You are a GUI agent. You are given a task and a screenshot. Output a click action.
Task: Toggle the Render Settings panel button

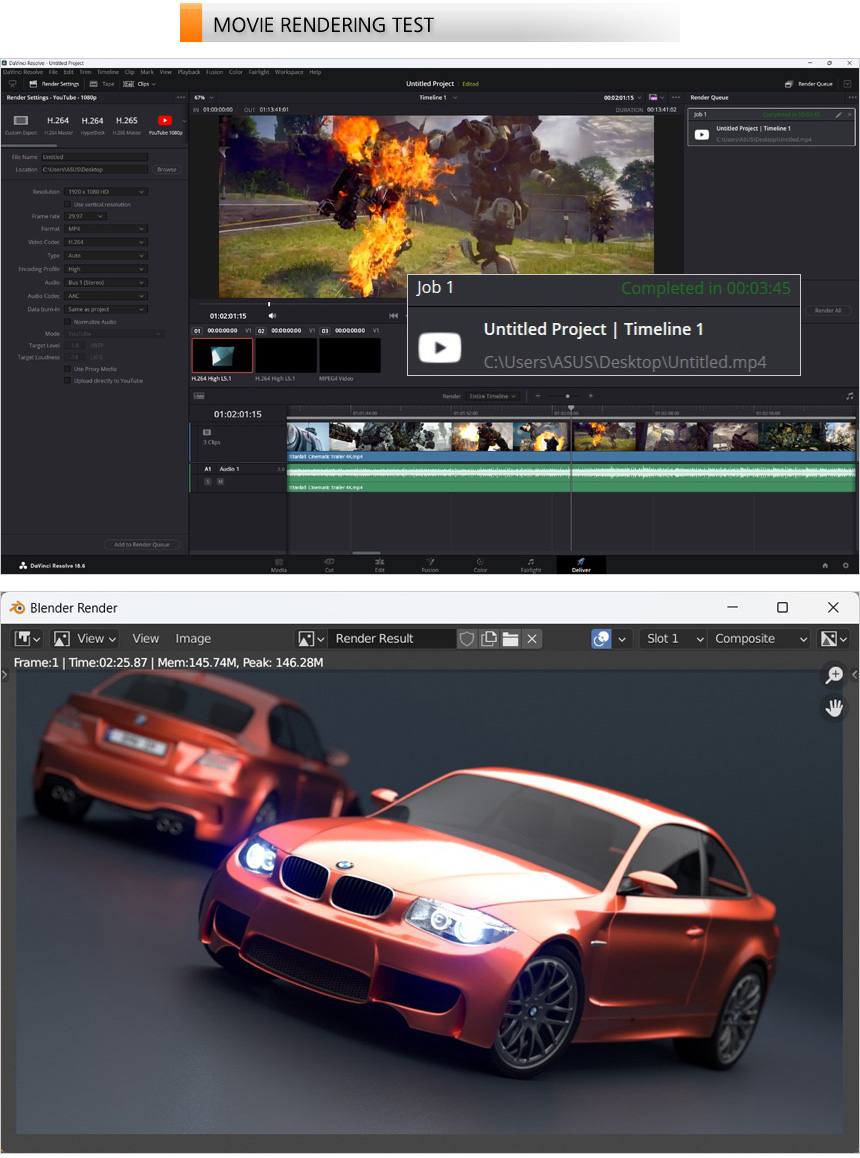point(54,84)
